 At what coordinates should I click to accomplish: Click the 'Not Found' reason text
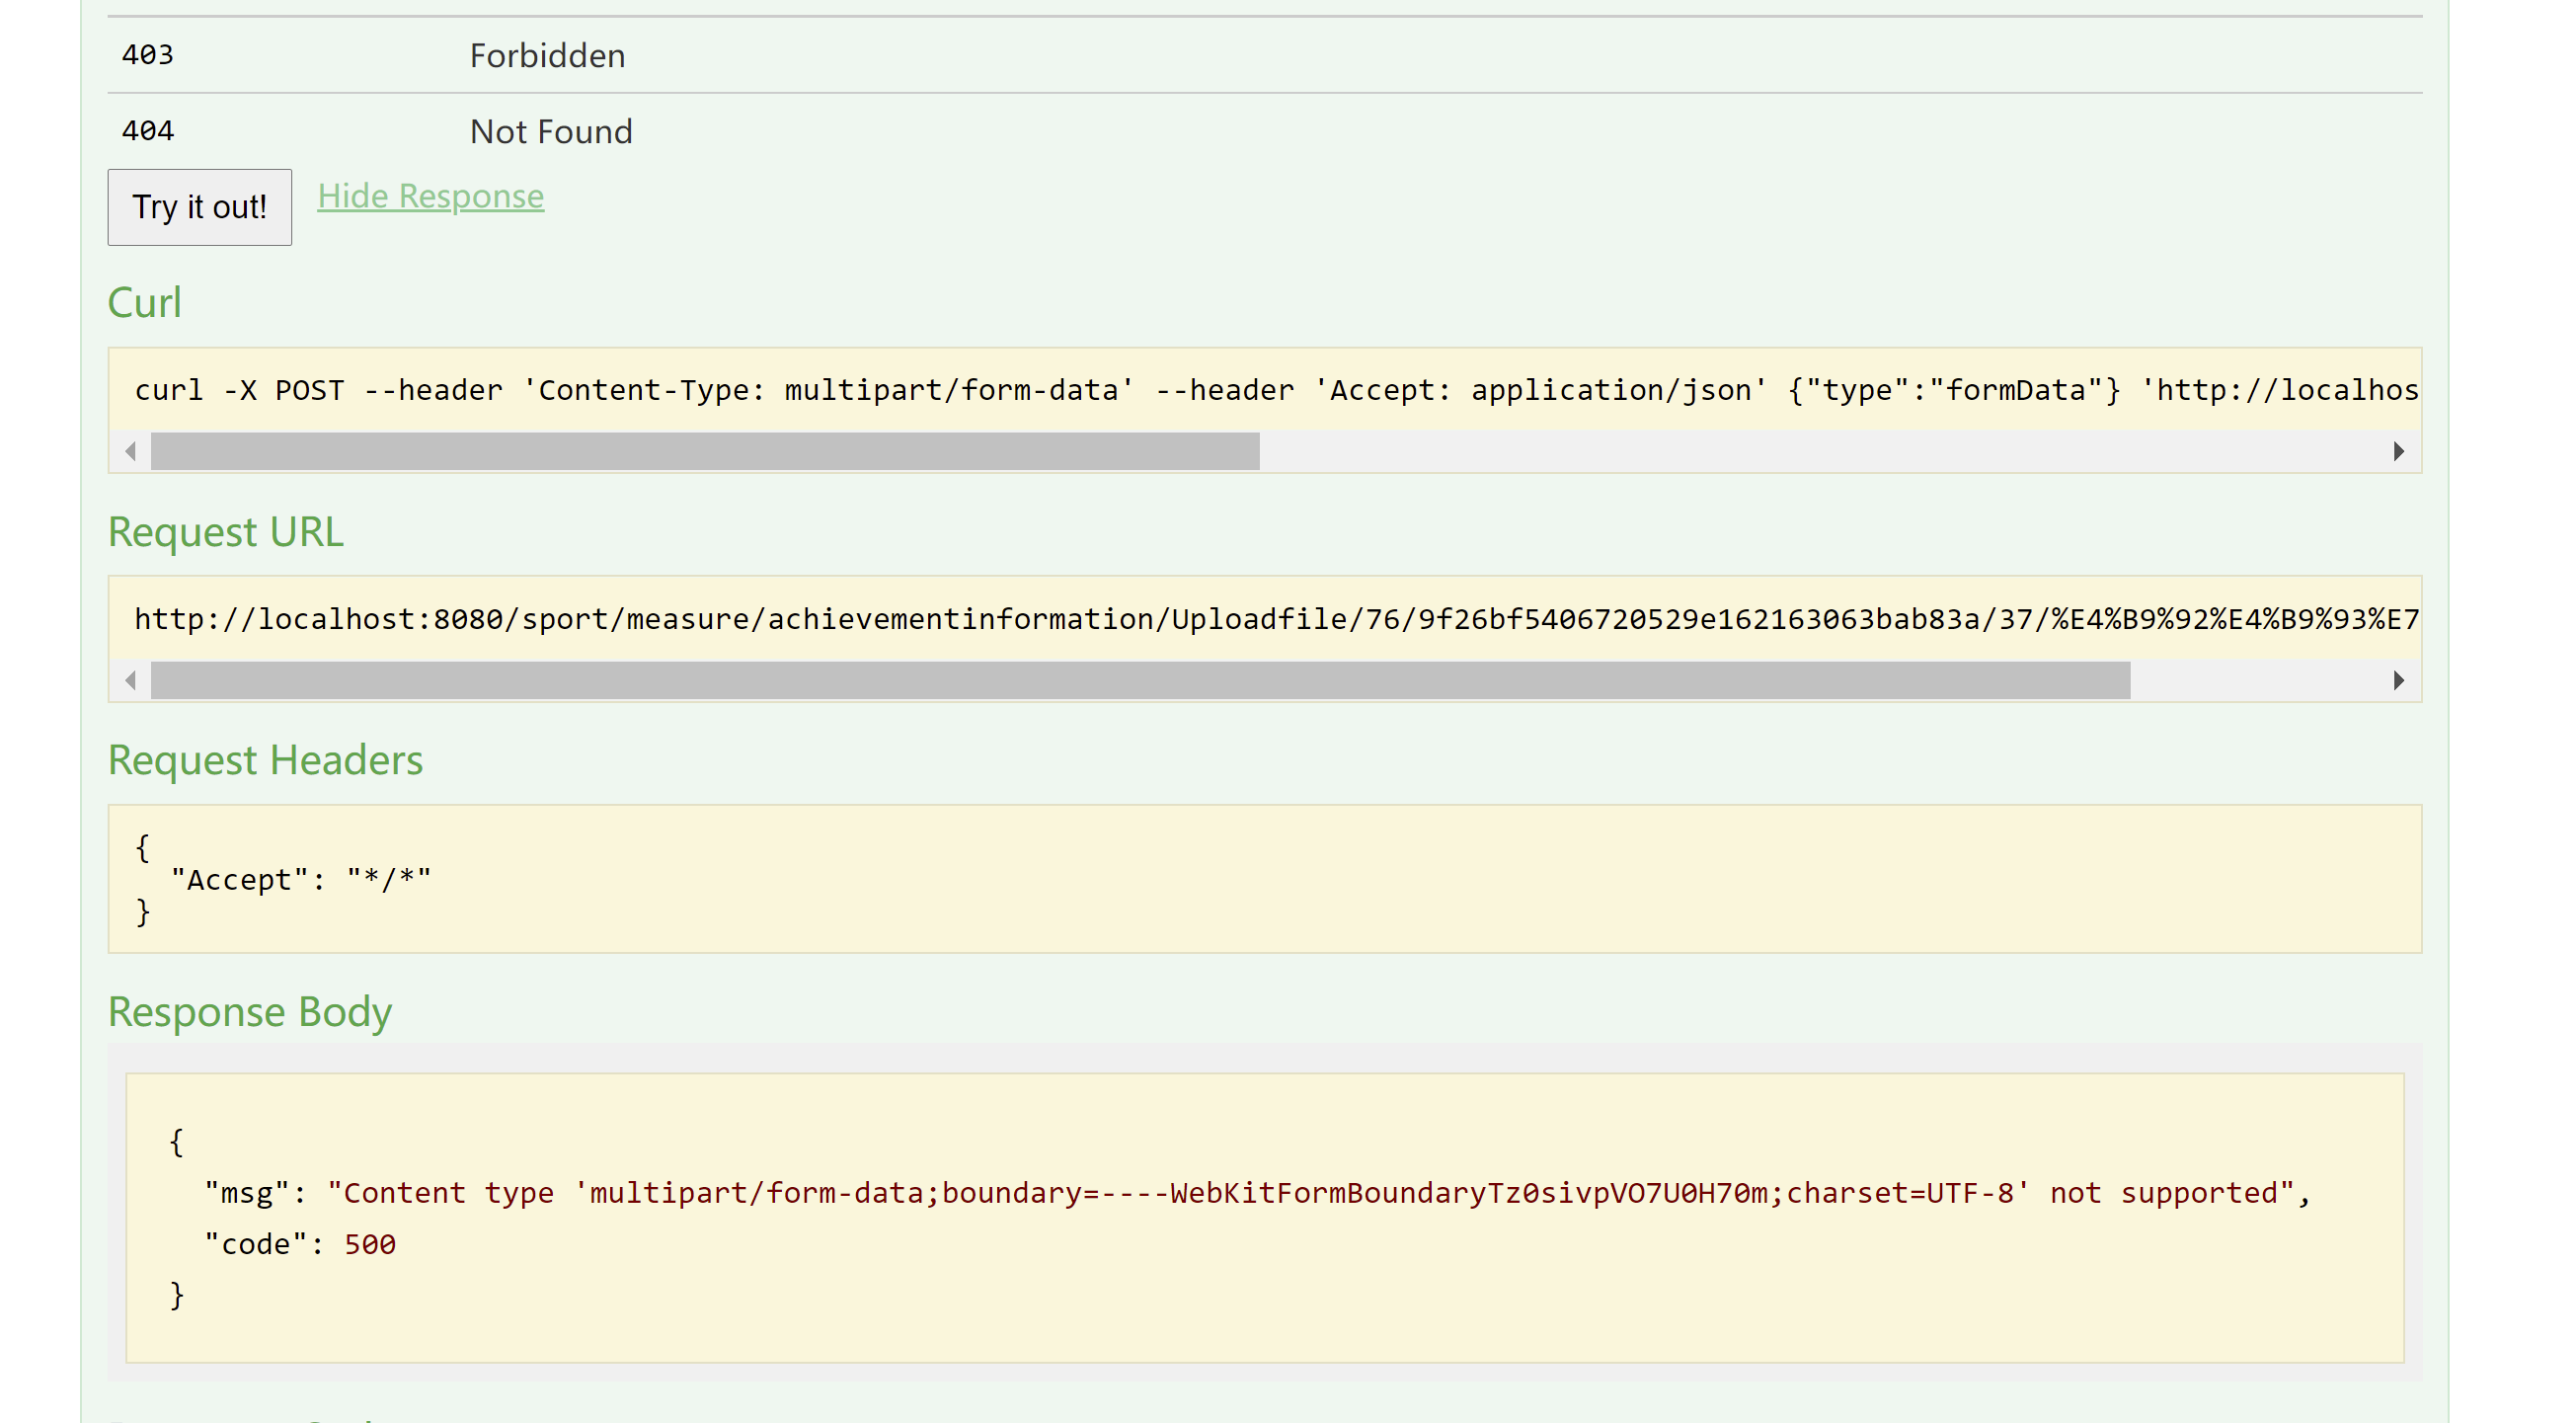click(551, 132)
